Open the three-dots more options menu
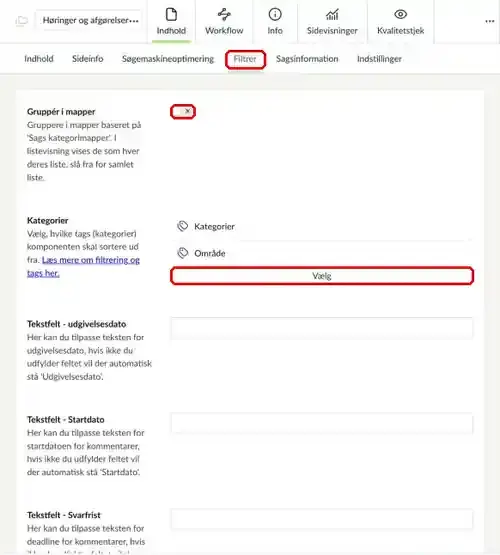500x555 pixels. [x=490, y=21]
